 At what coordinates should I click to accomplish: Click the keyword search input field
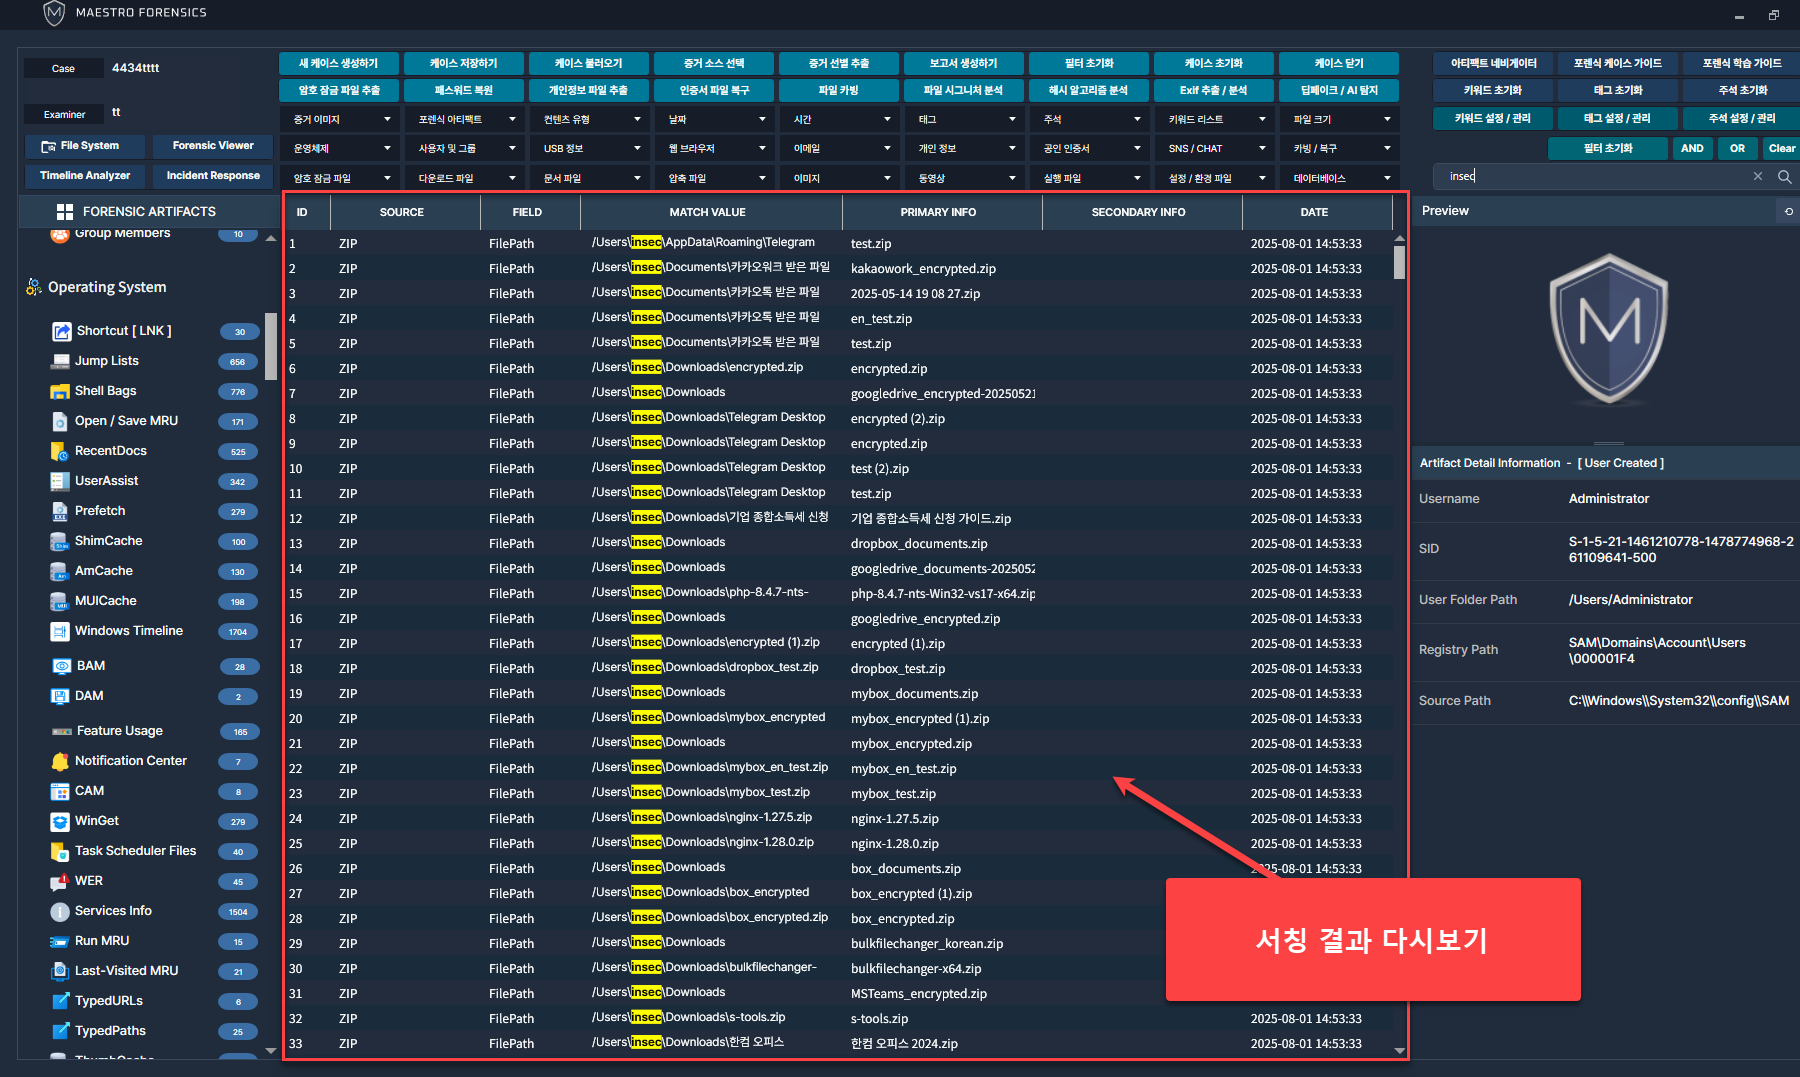pos(1590,176)
